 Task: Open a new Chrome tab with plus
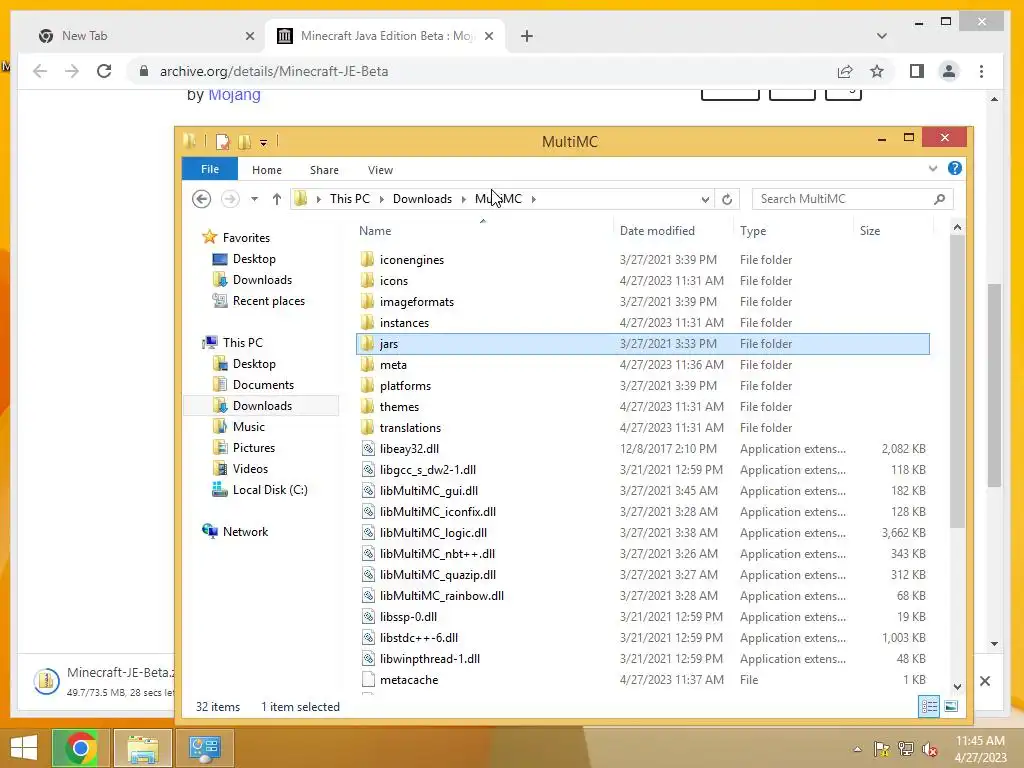coord(526,36)
